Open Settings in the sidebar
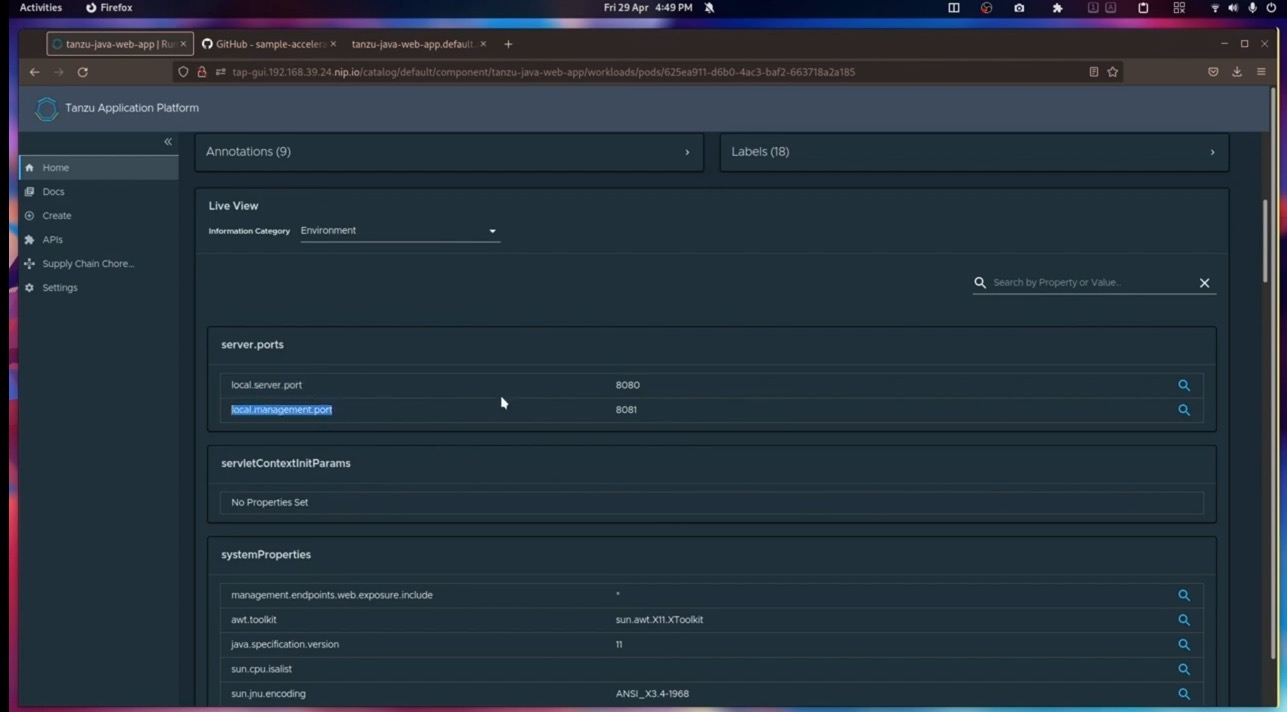 coord(99,288)
